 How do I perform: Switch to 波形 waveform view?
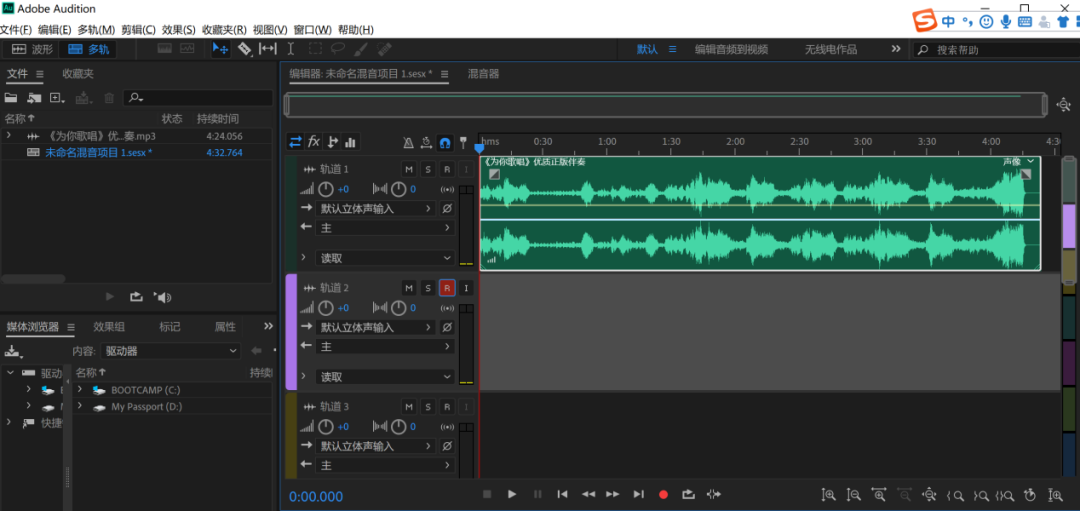[32, 49]
